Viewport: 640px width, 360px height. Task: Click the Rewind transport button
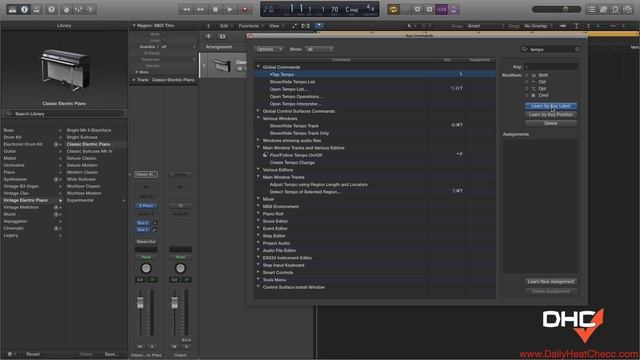(x=187, y=9)
